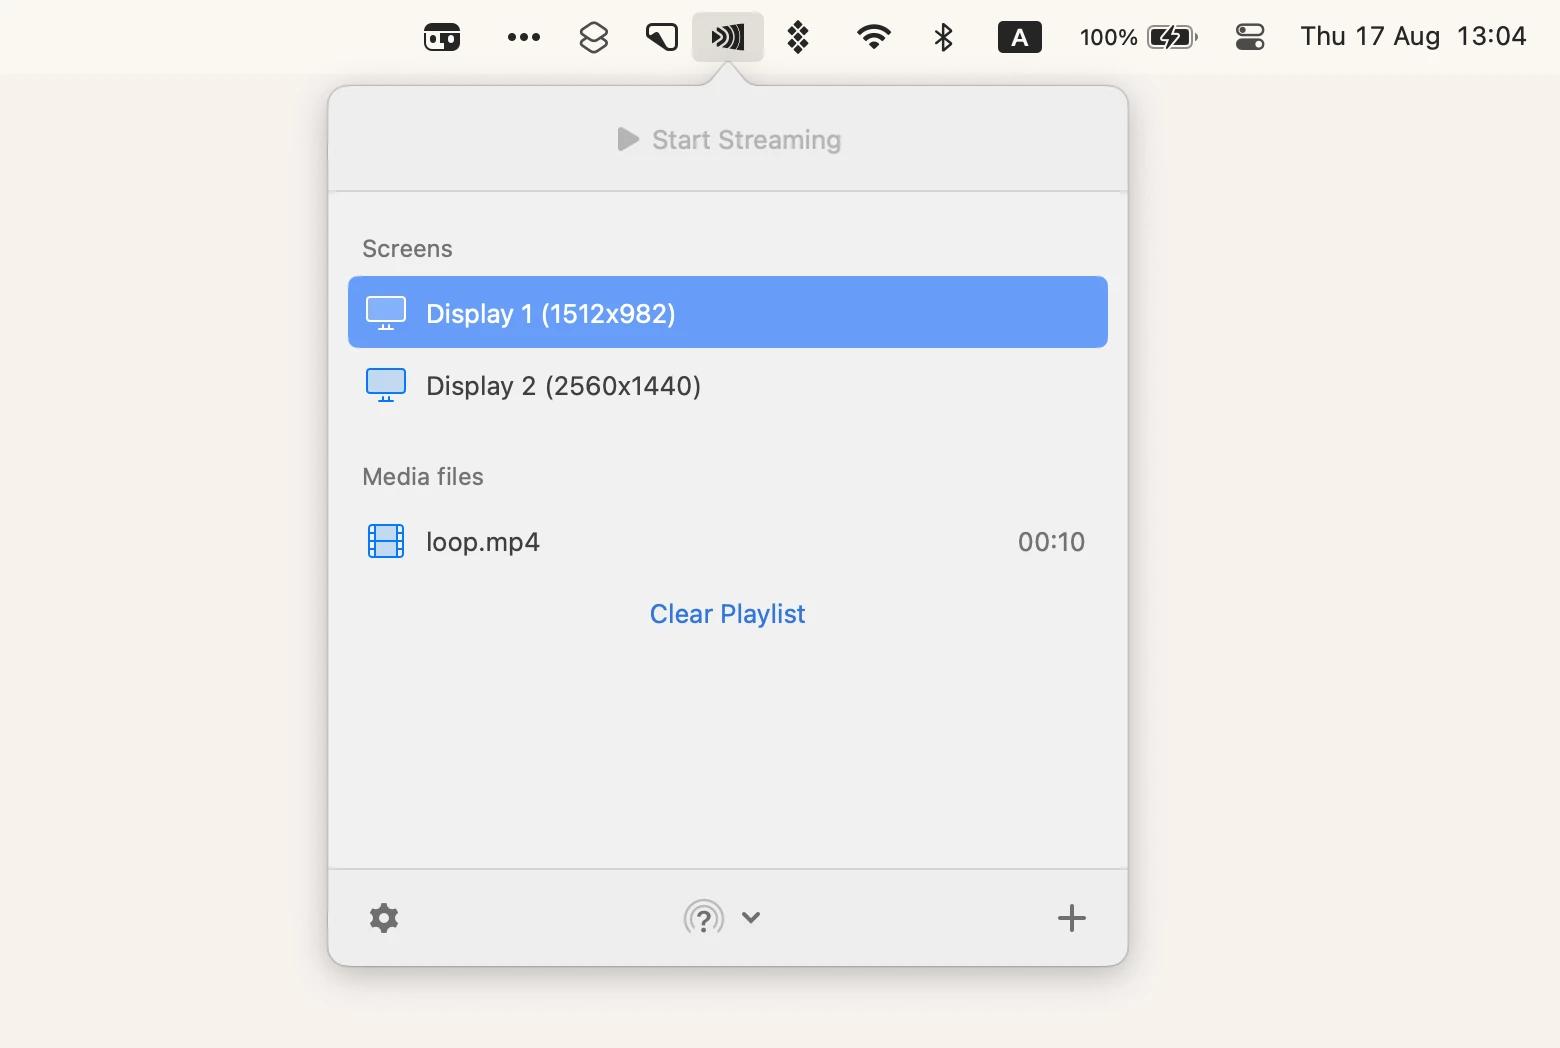Choose the loop.mp4 media file
Image resolution: width=1560 pixels, height=1048 pixels.
click(x=728, y=541)
